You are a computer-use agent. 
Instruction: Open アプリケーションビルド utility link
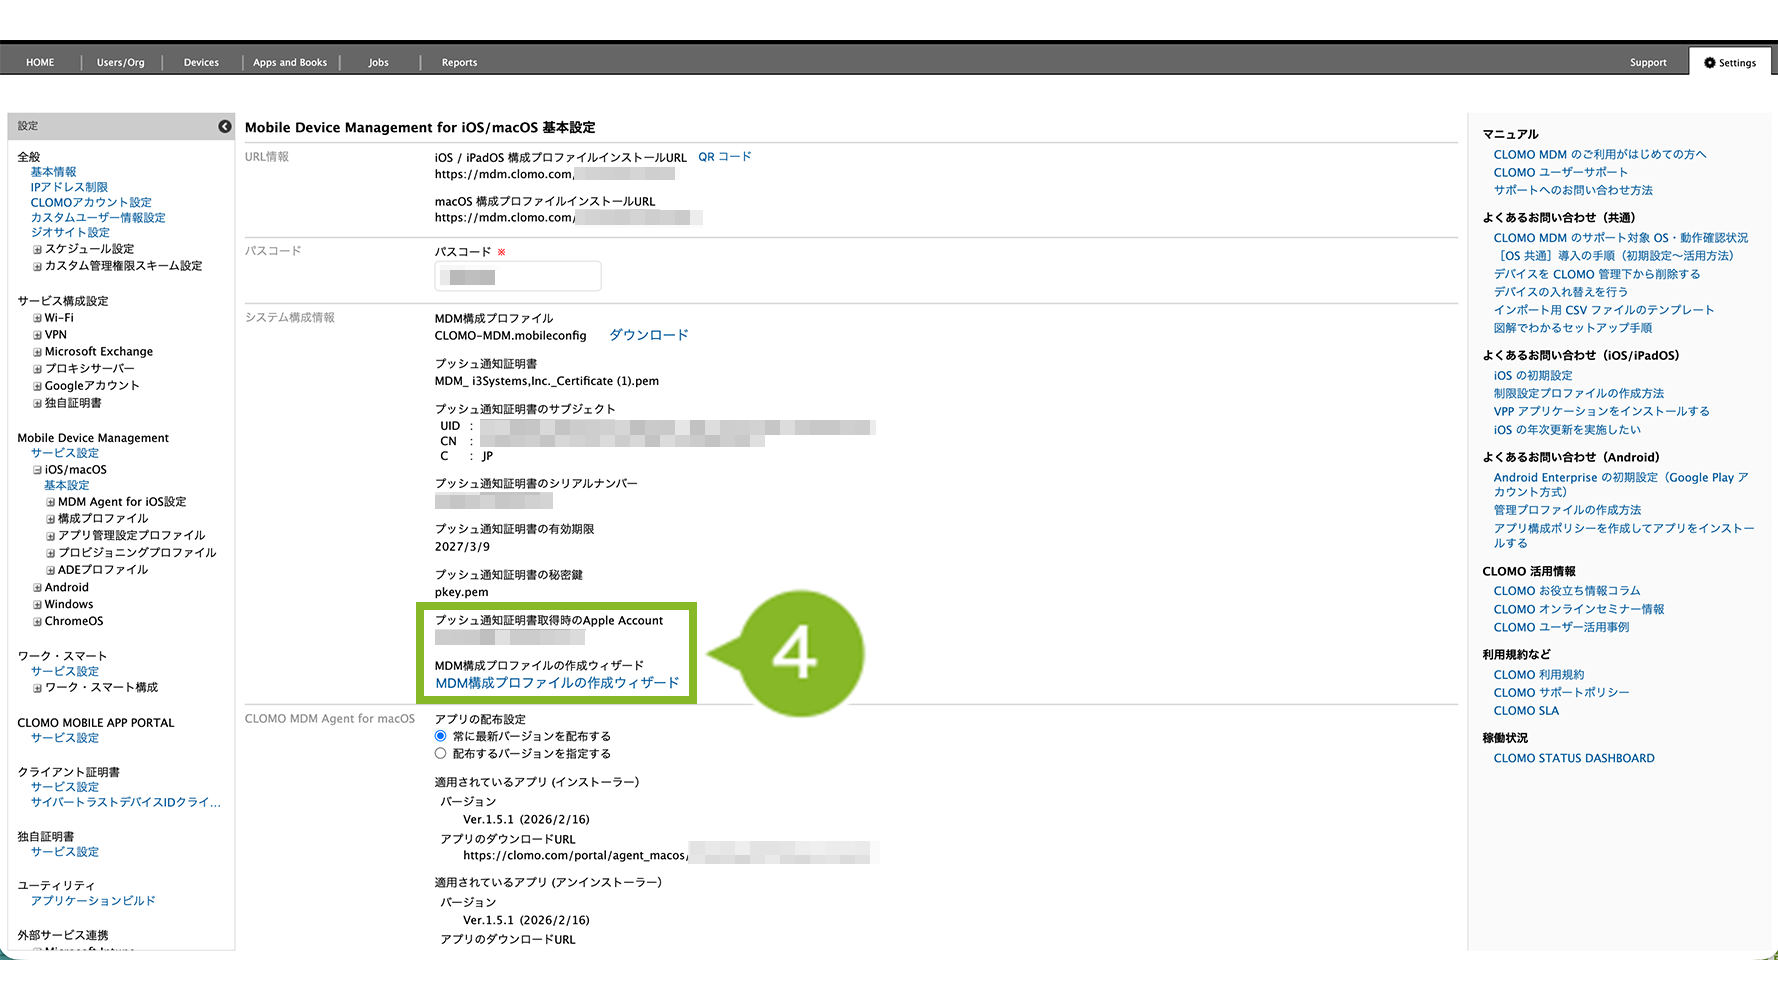pyautogui.click(x=93, y=901)
